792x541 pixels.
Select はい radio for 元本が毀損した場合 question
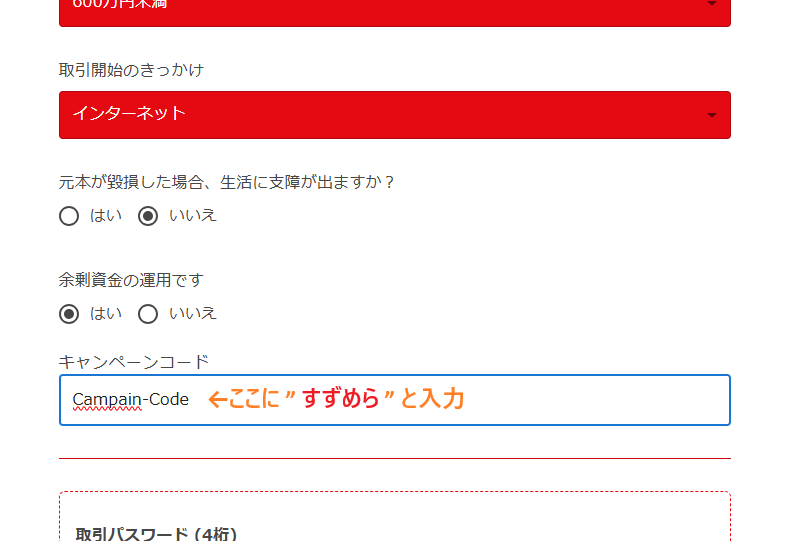pos(69,216)
